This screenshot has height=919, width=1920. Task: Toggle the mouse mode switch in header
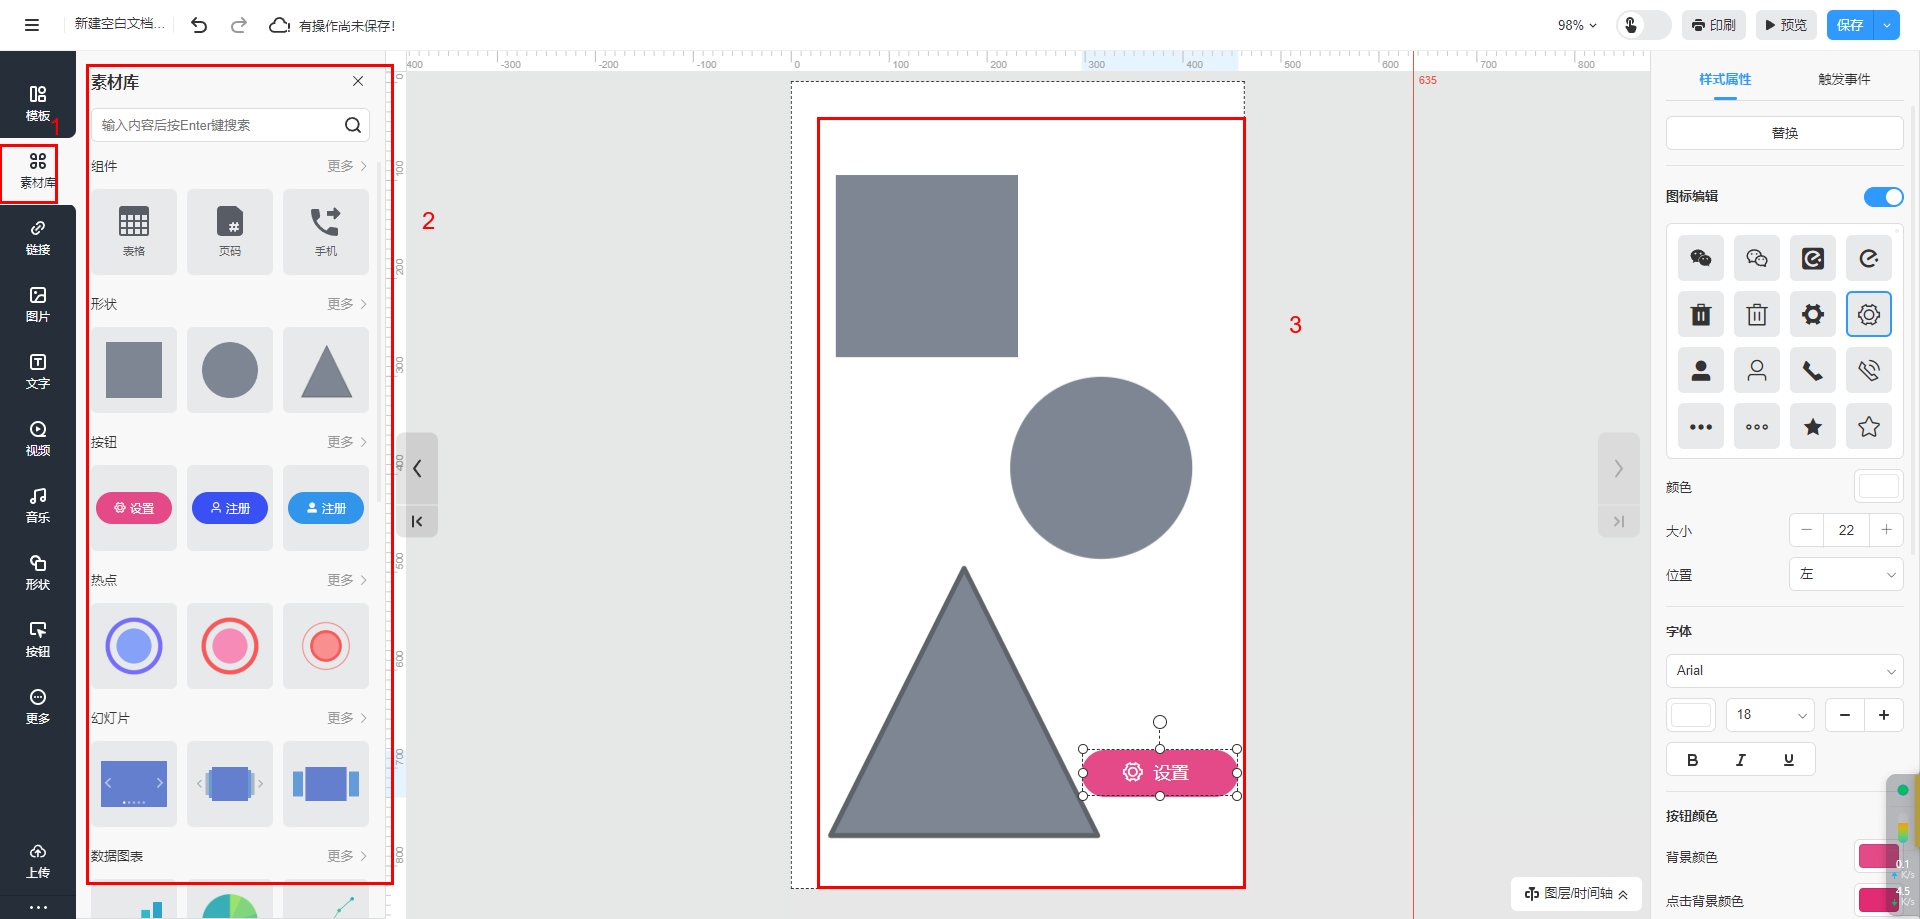1642,25
